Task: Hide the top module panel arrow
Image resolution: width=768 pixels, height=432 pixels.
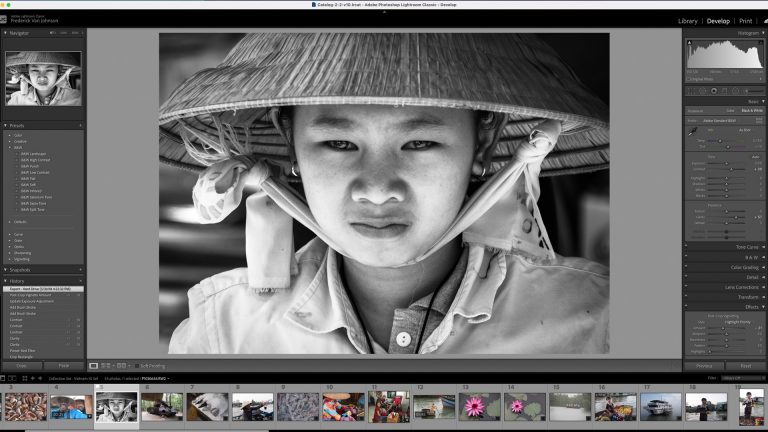Action: 384,12
